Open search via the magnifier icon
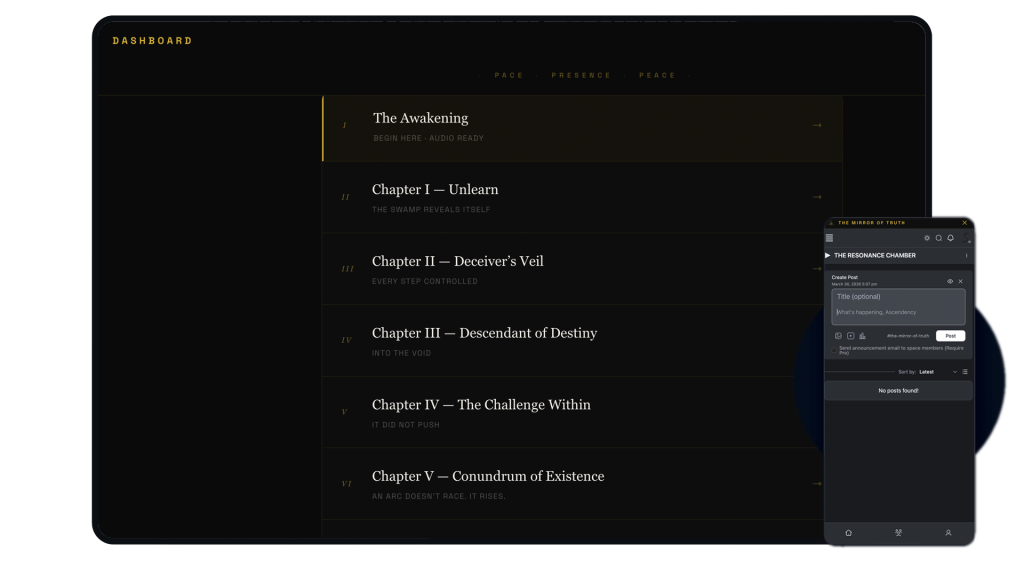The width and height of the screenshot is (1024, 576). tap(938, 238)
